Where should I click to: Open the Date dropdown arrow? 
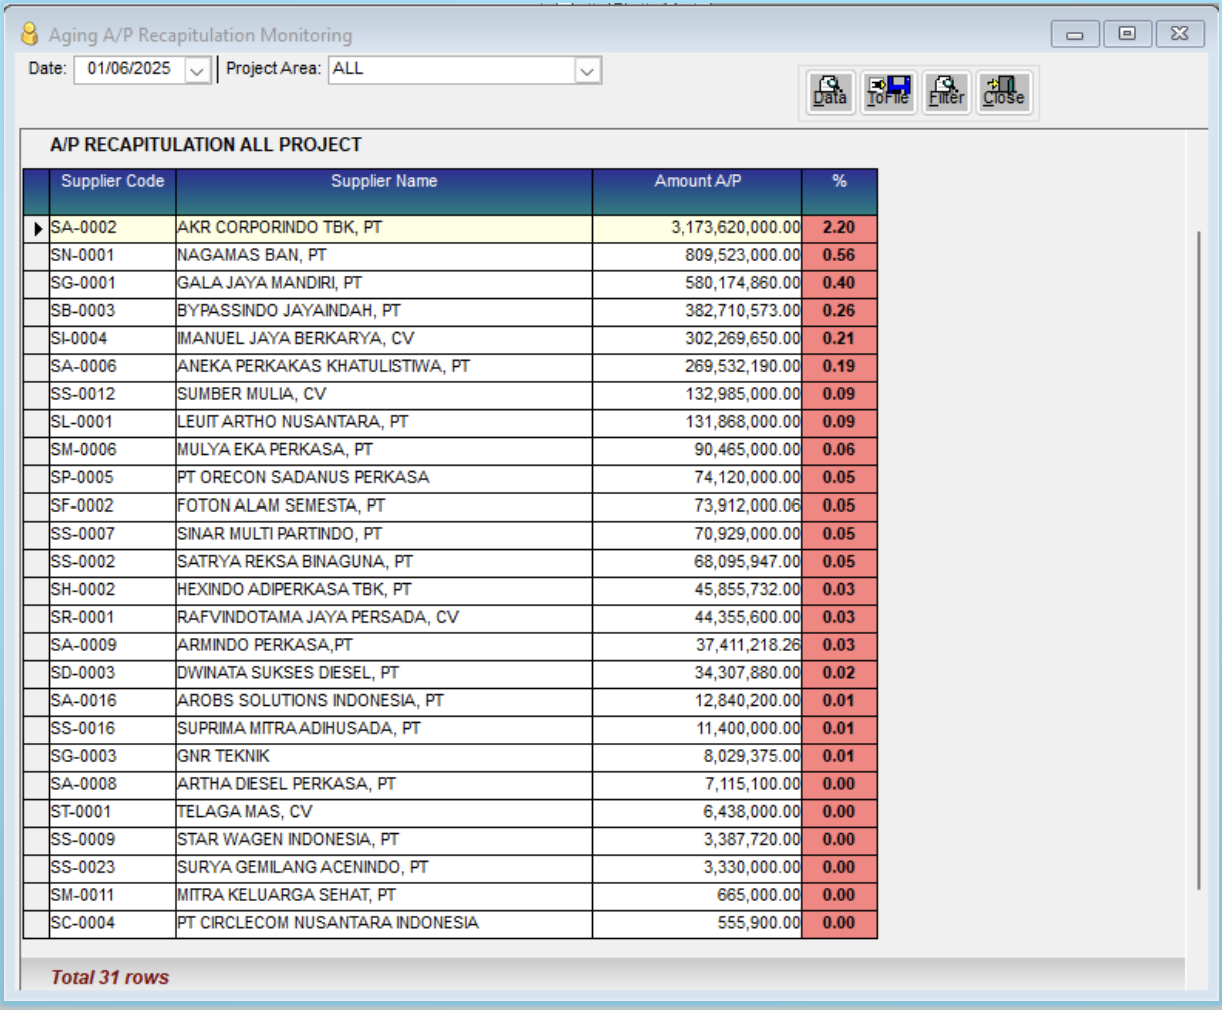(197, 70)
